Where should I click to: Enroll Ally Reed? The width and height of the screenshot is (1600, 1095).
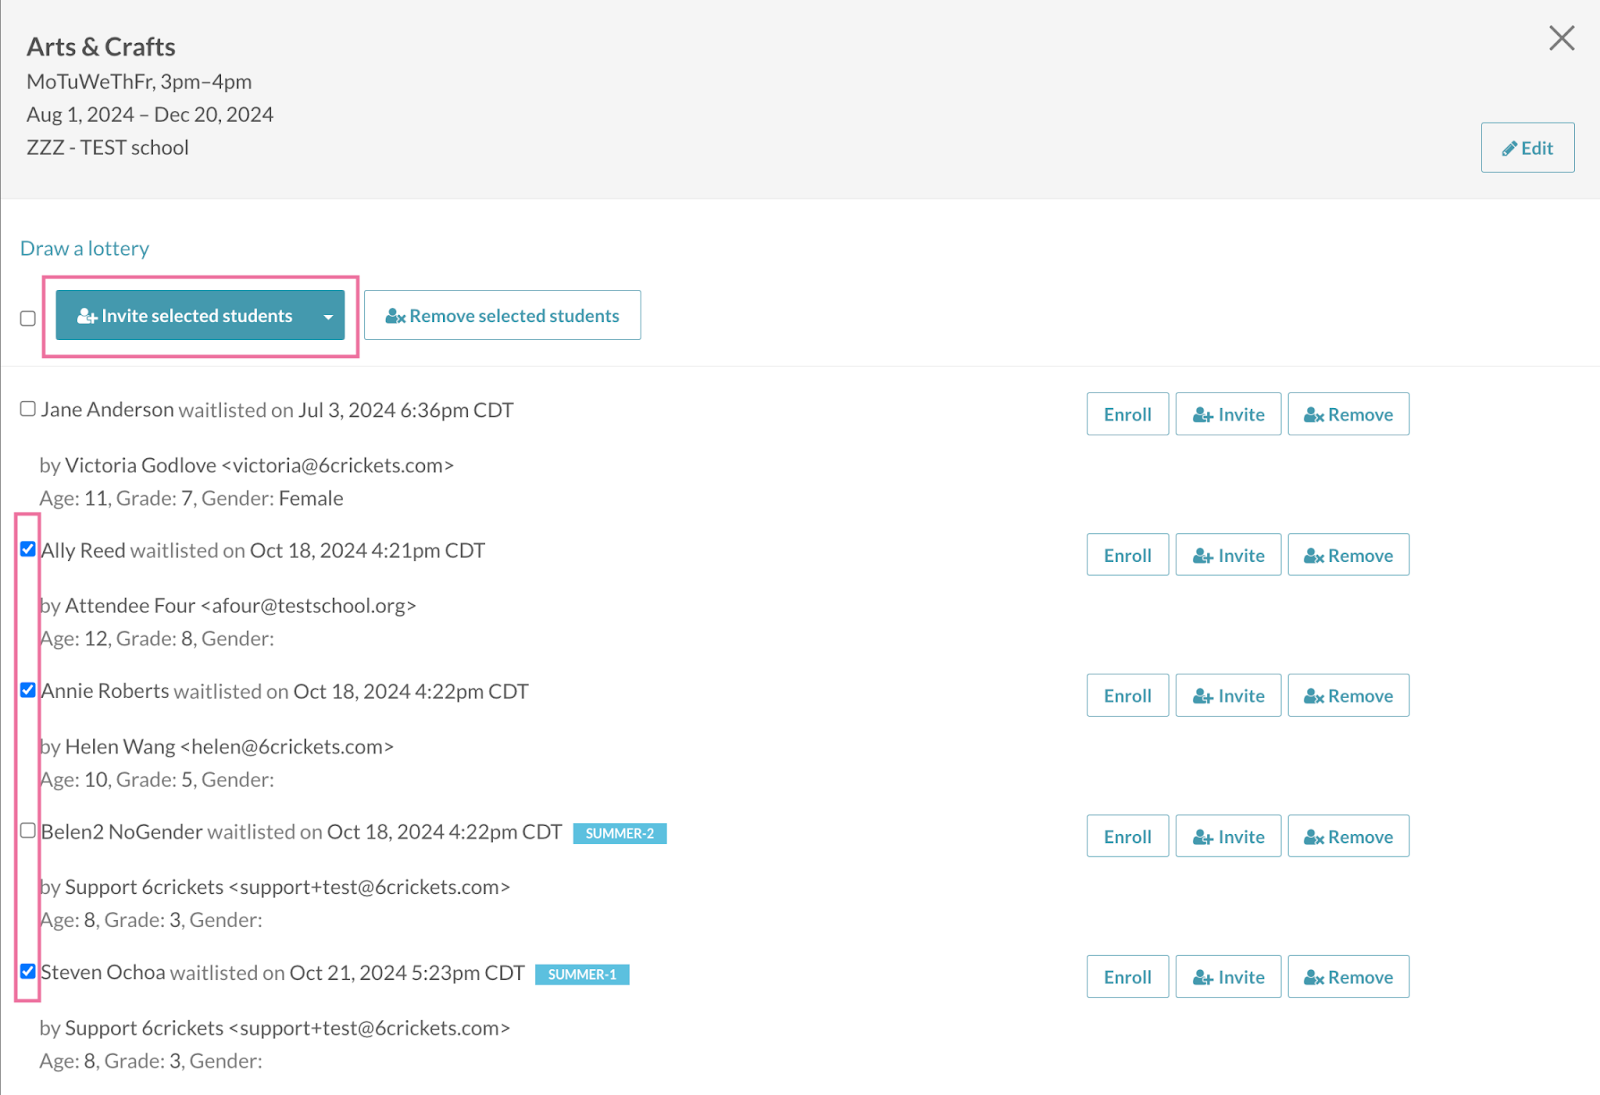pyautogui.click(x=1127, y=555)
